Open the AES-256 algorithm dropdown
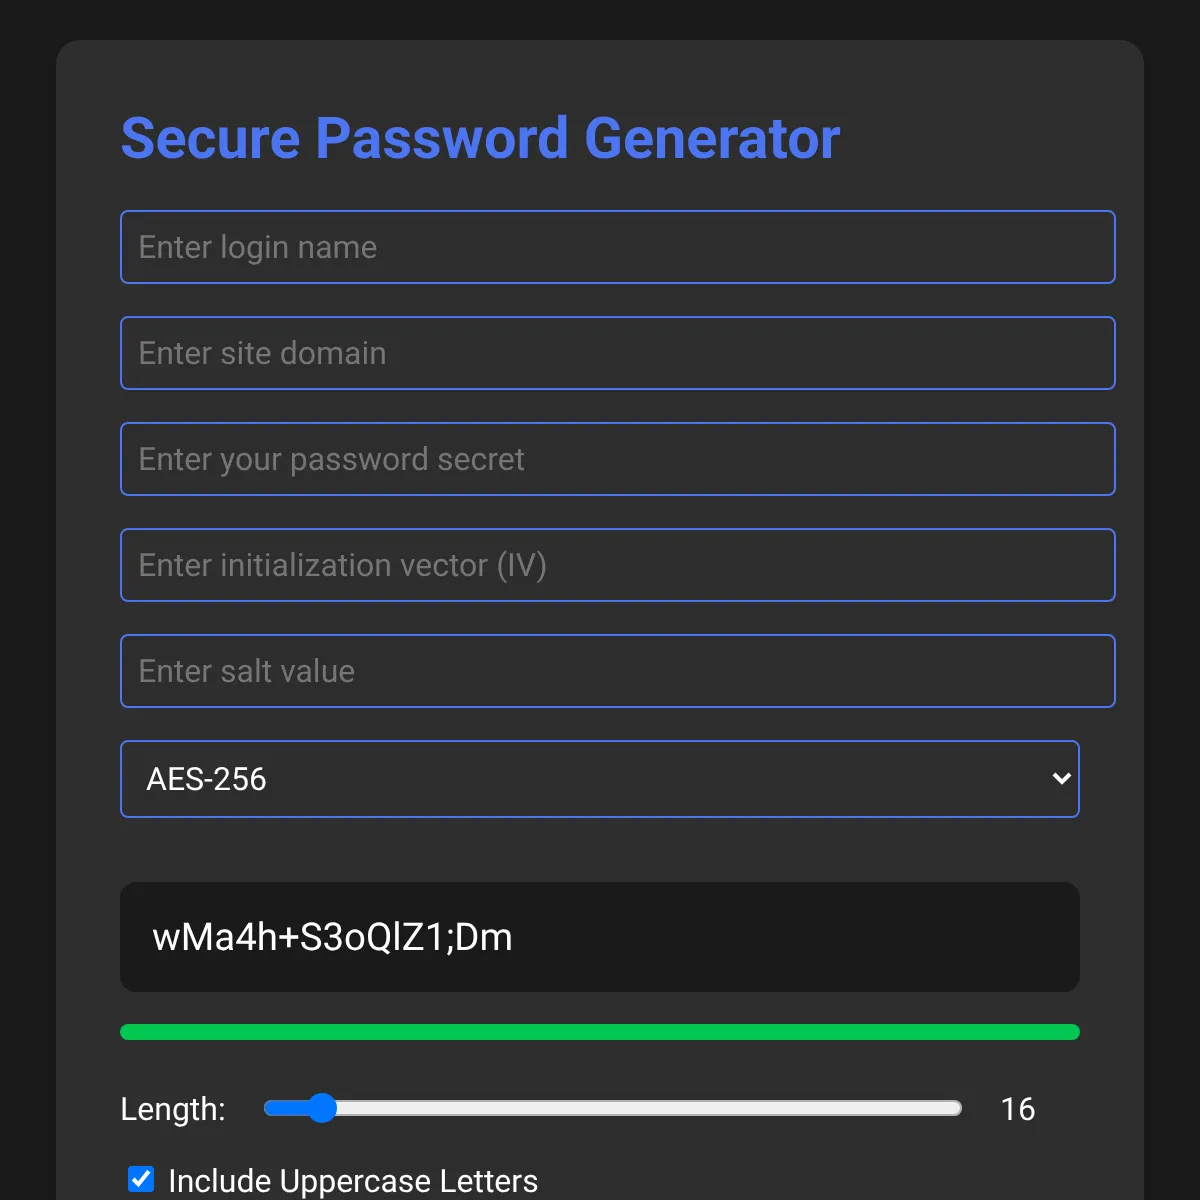1200x1200 pixels. tap(600, 779)
